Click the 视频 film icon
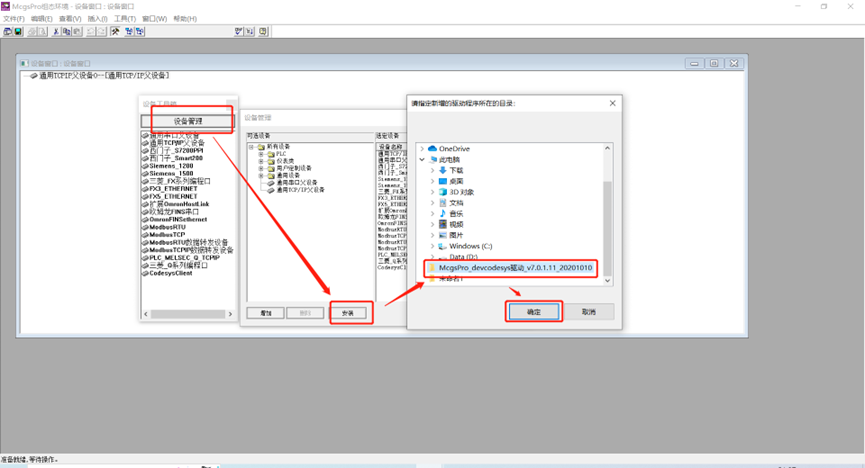Screen dimensions: 865x468 point(442,224)
